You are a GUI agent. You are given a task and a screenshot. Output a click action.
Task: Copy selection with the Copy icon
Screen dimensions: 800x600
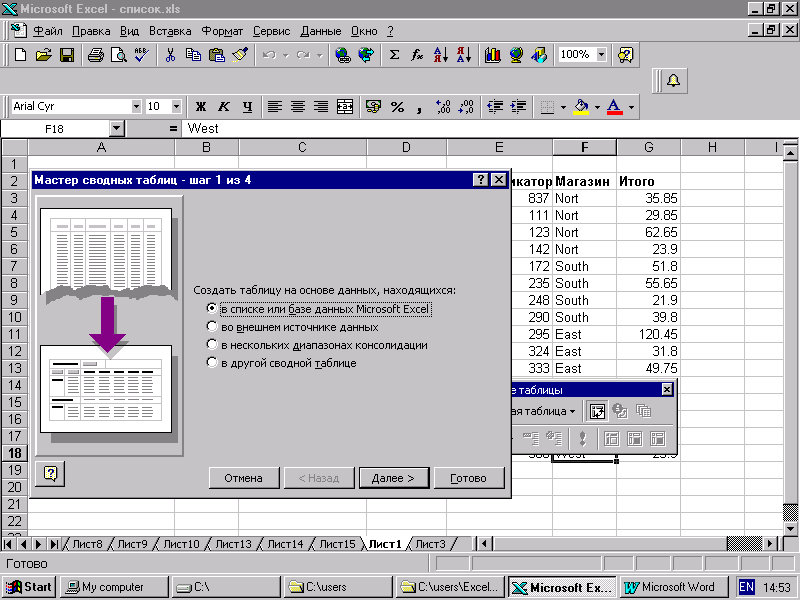coord(193,55)
